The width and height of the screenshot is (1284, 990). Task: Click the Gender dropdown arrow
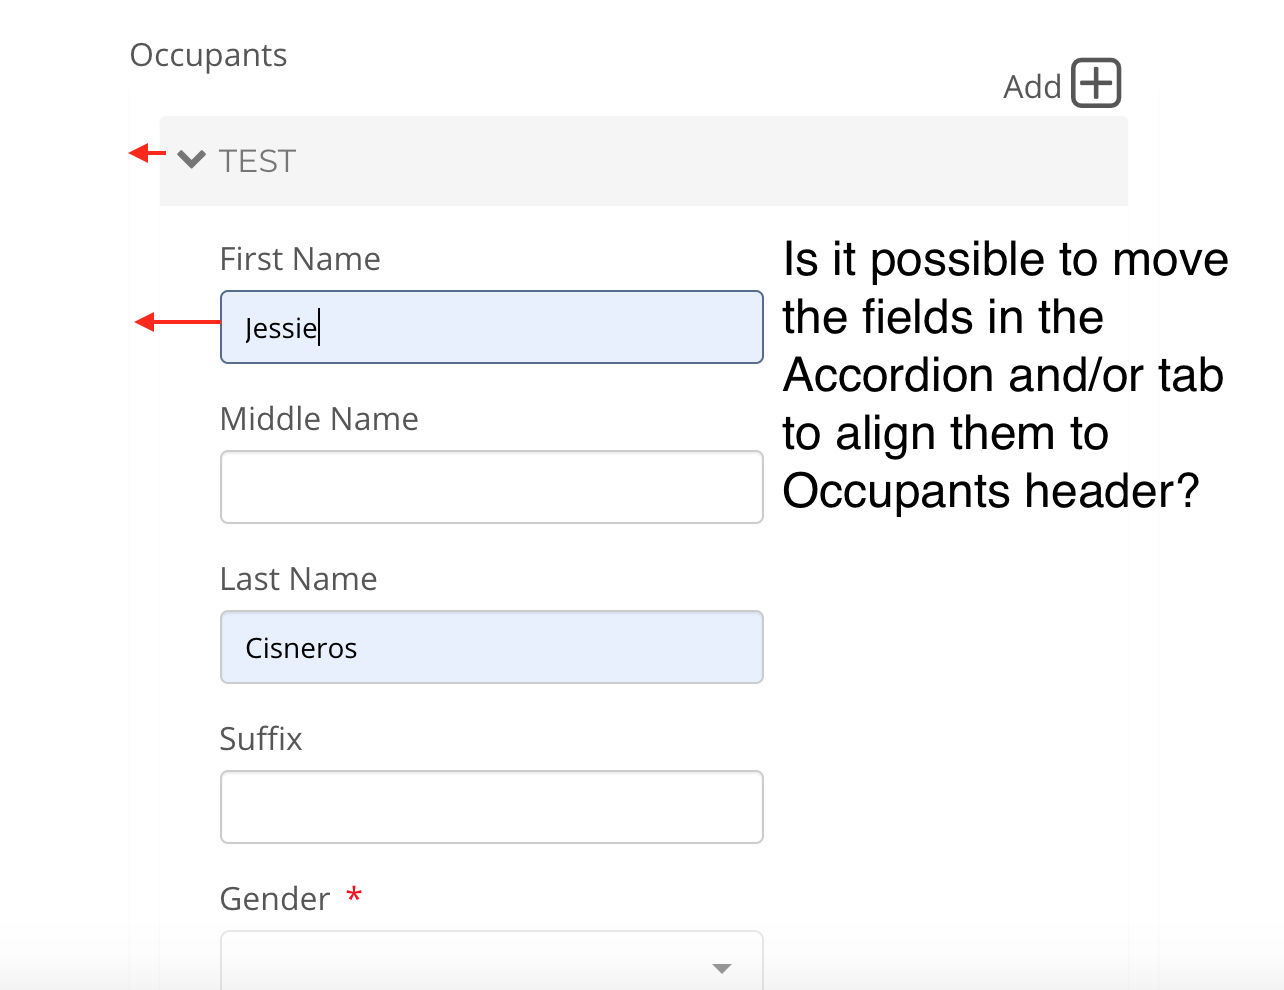pyautogui.click(x=722, y=968)
